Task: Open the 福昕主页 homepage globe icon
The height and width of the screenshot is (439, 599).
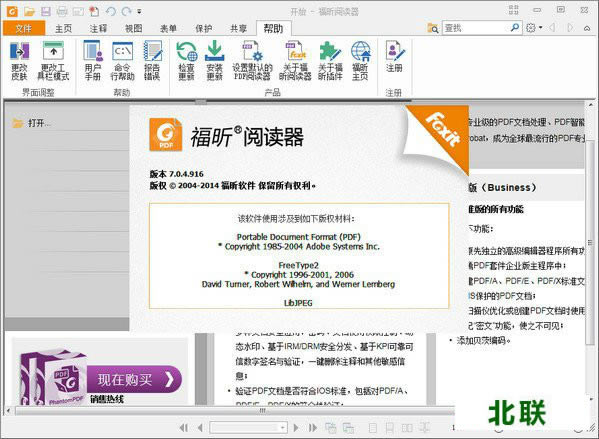Action: pos(360,61)
